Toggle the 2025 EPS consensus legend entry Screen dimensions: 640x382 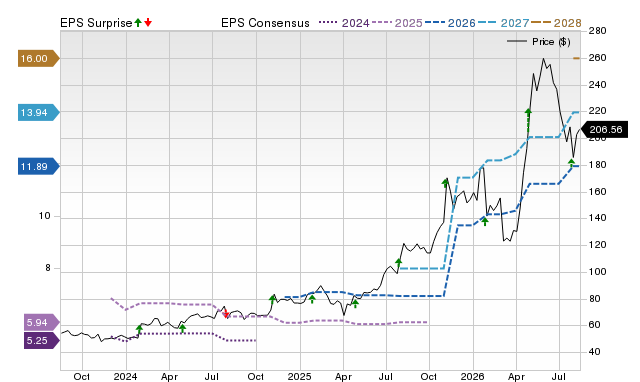397,23
